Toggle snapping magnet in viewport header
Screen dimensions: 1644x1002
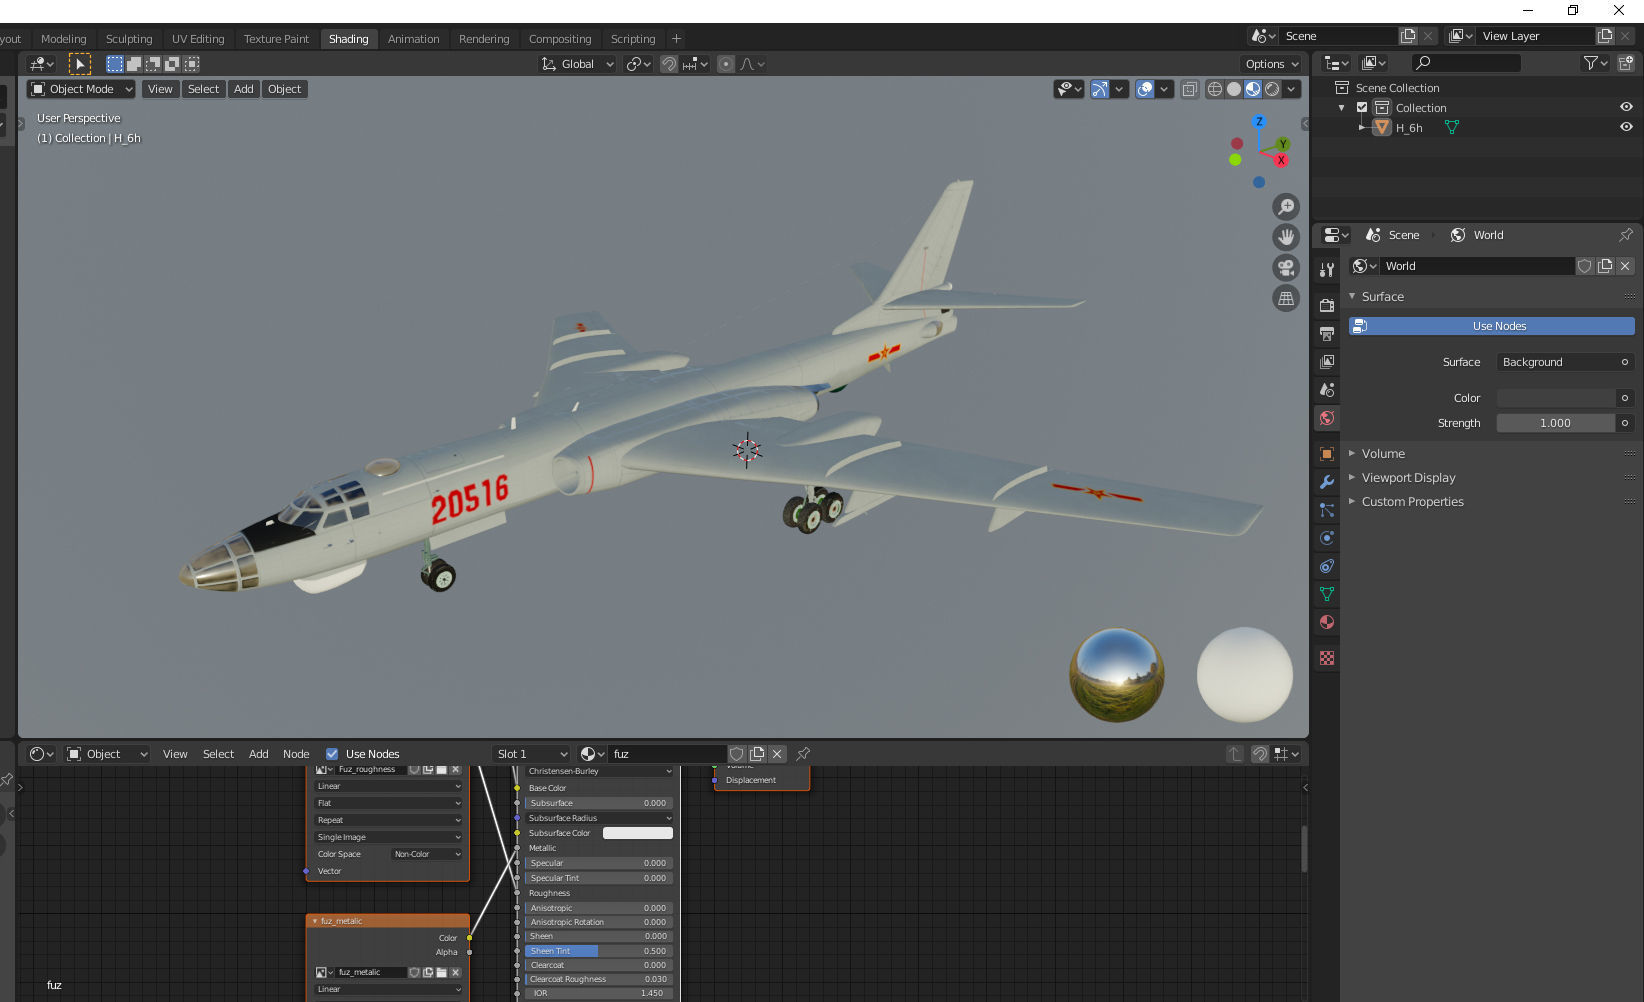click(x=669, y=64)
